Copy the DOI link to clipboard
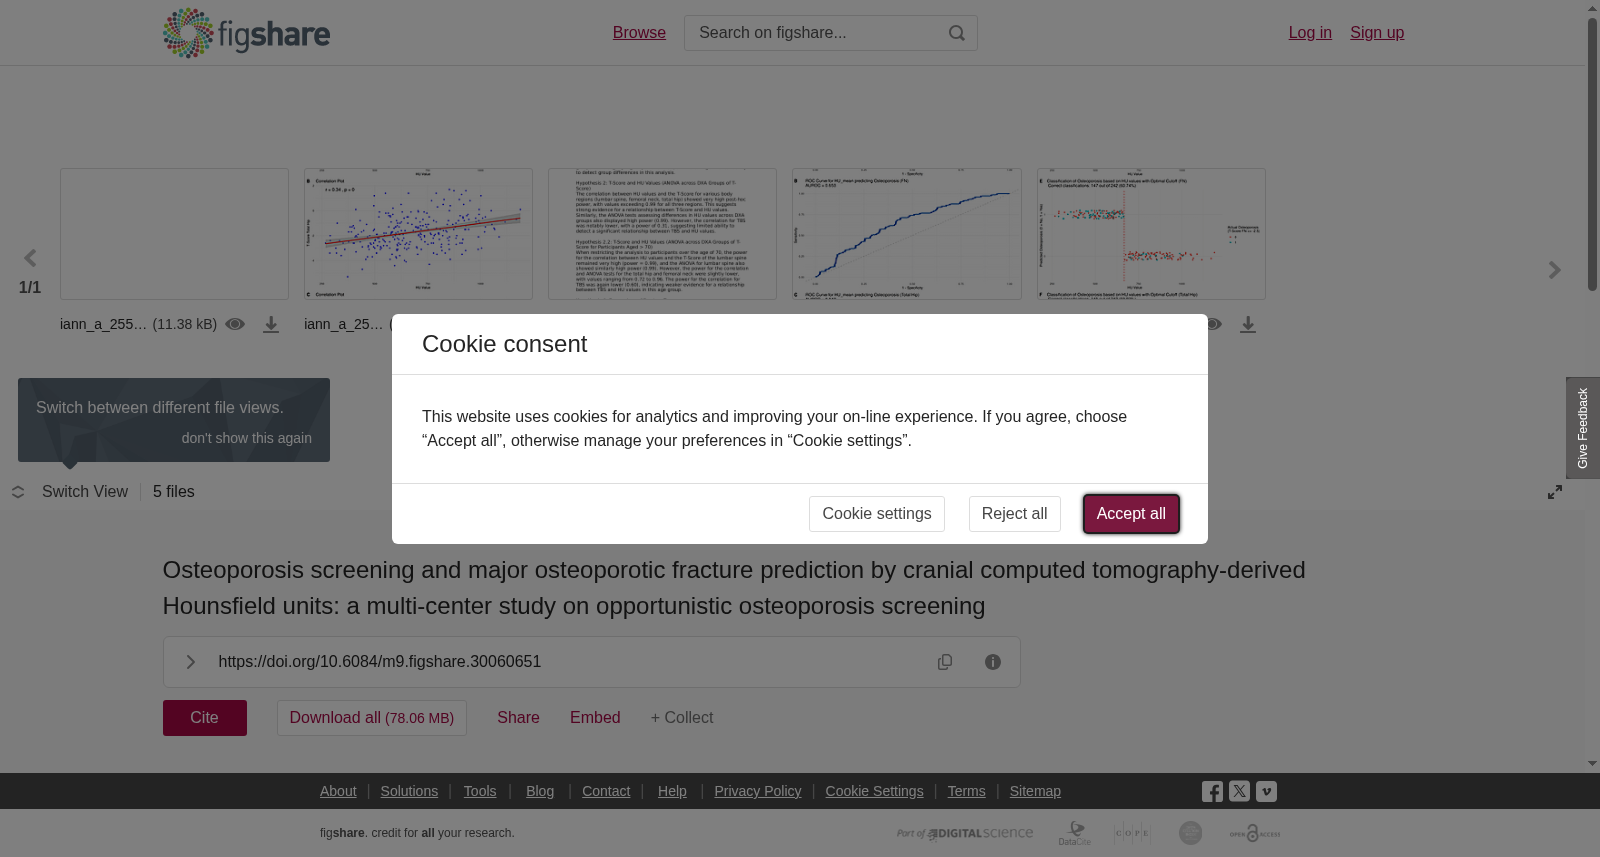Image resolution: width=1600 pixels, height=857 pixels. coord(945,662)
